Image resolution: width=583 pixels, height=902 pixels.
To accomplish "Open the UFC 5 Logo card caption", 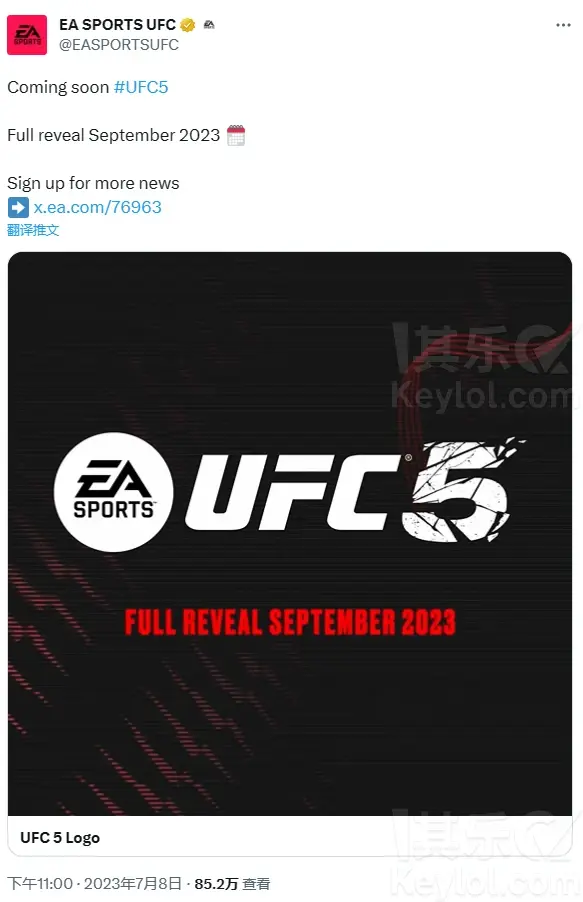I will click(x=60, y=838).
